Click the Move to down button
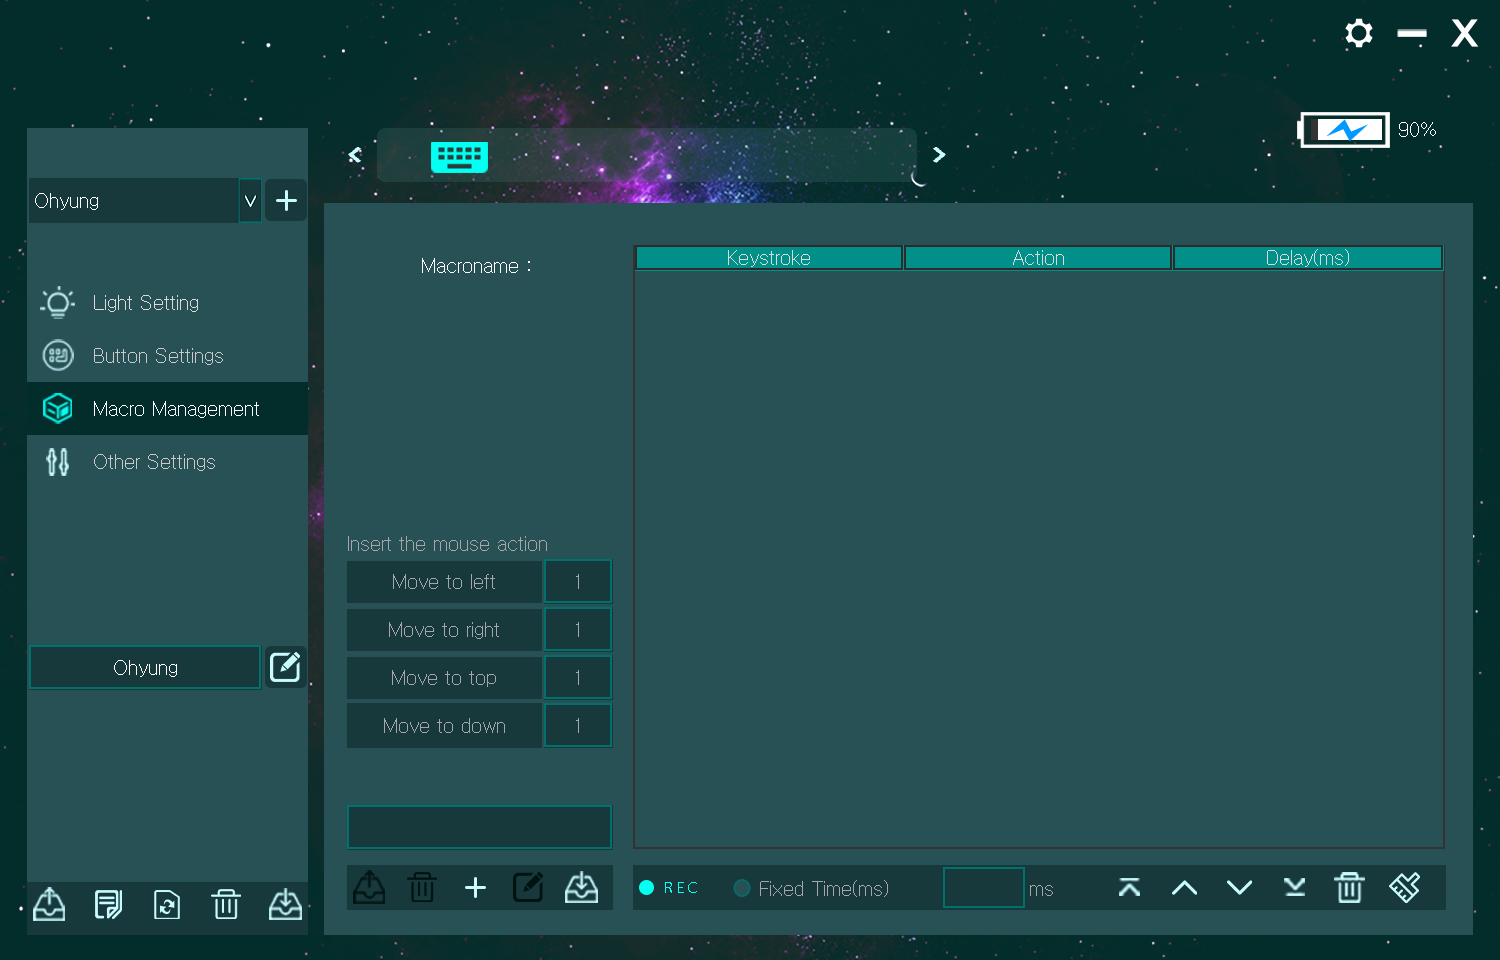The height and width of the screenshot is (960, 1500). (444, 726)
